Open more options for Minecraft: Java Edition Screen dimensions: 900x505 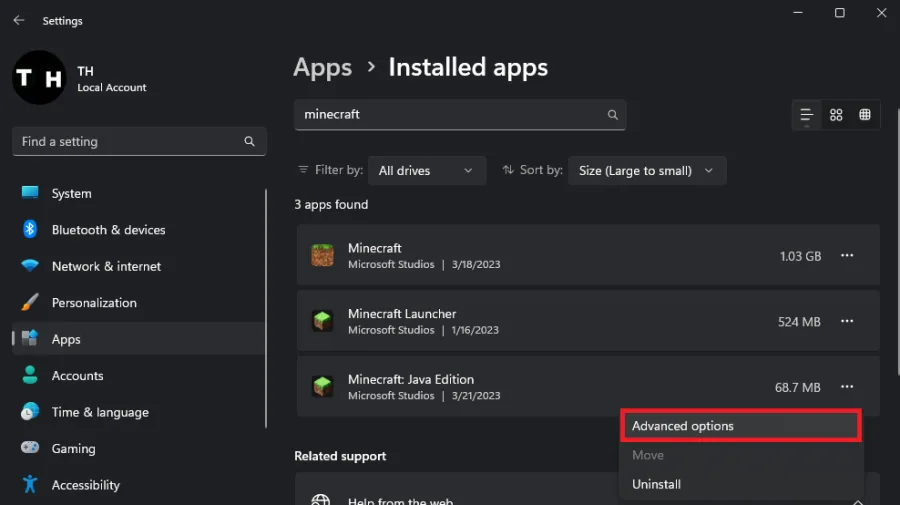[847, 387]
